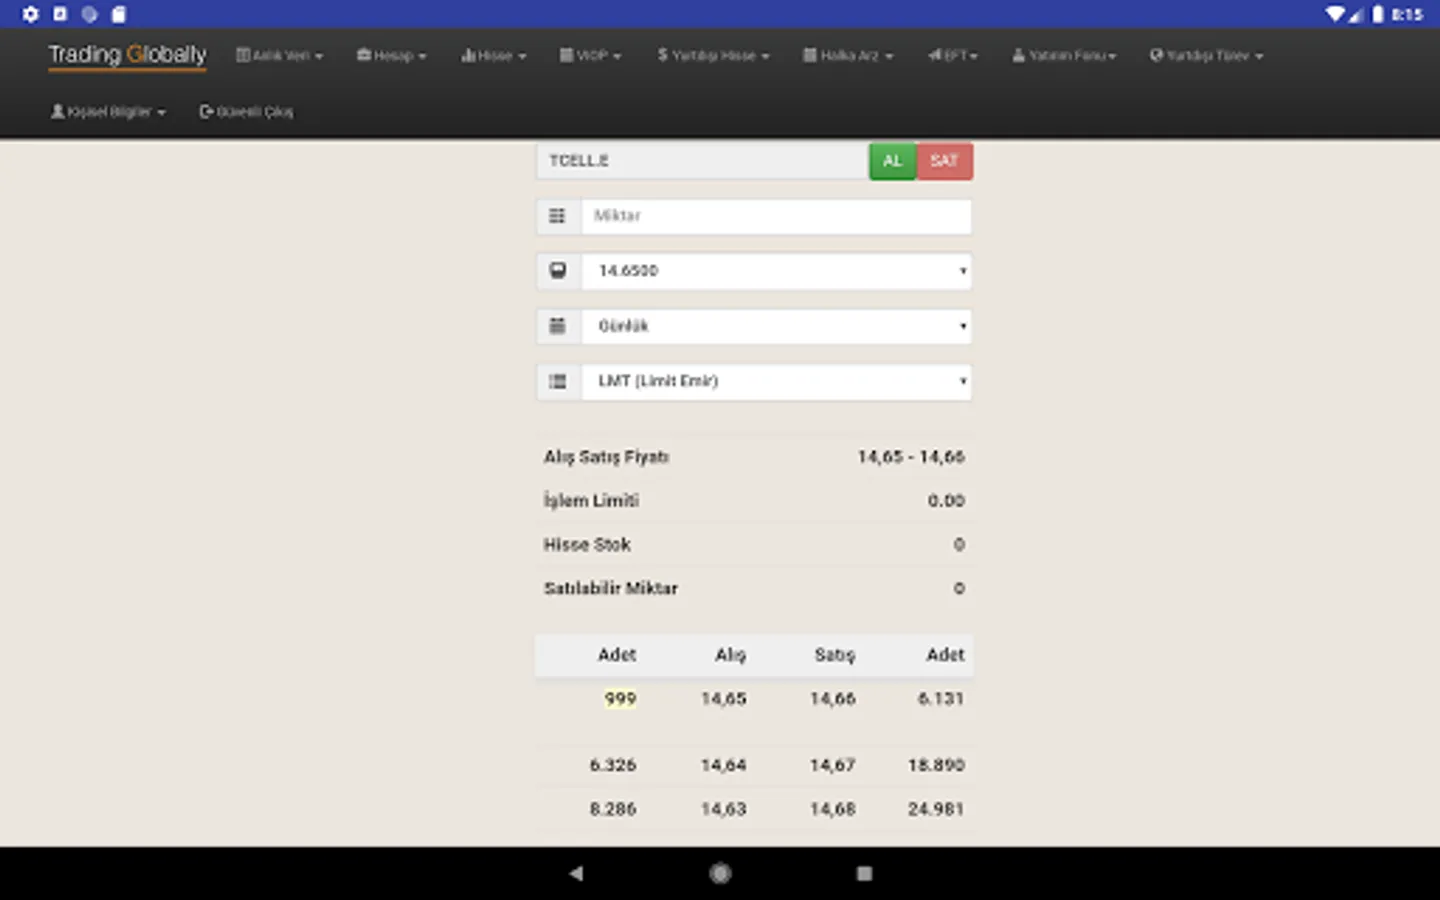The height and width of the screenshot is (900, 1440).
Task: Open the VIOP menu
Action: point(591,56)
